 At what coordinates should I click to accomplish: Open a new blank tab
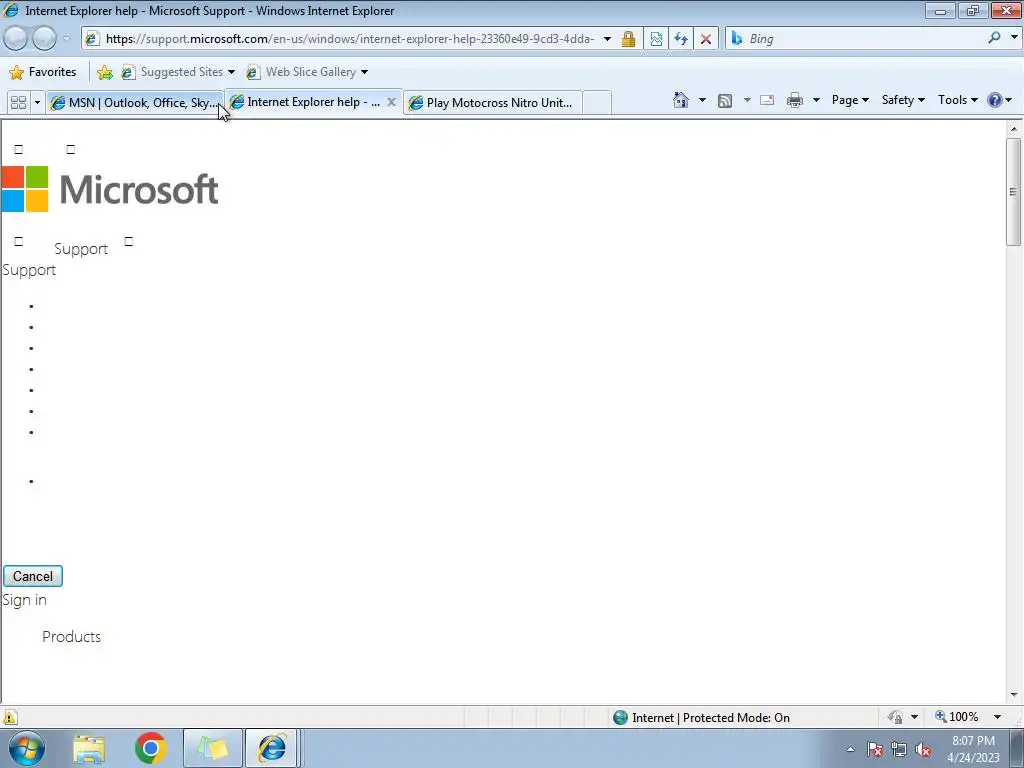(x=597, y=103)
